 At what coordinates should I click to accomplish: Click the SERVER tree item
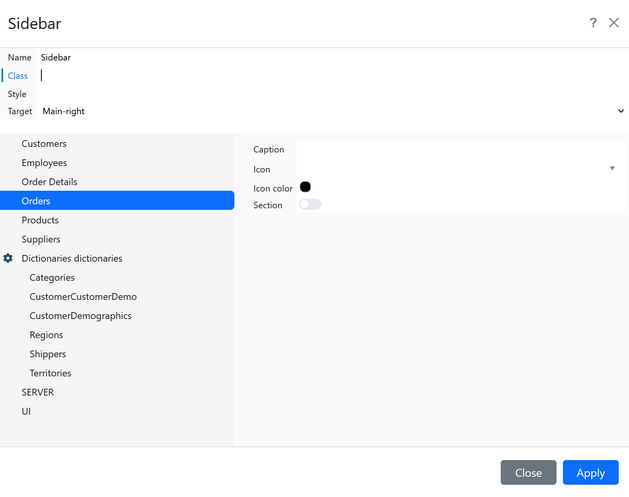[x=38, y=392]
